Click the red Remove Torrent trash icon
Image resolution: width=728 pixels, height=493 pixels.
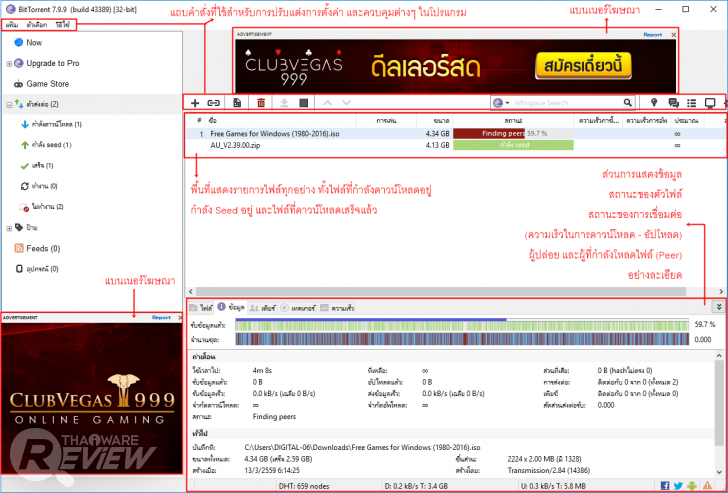(261, 103)
